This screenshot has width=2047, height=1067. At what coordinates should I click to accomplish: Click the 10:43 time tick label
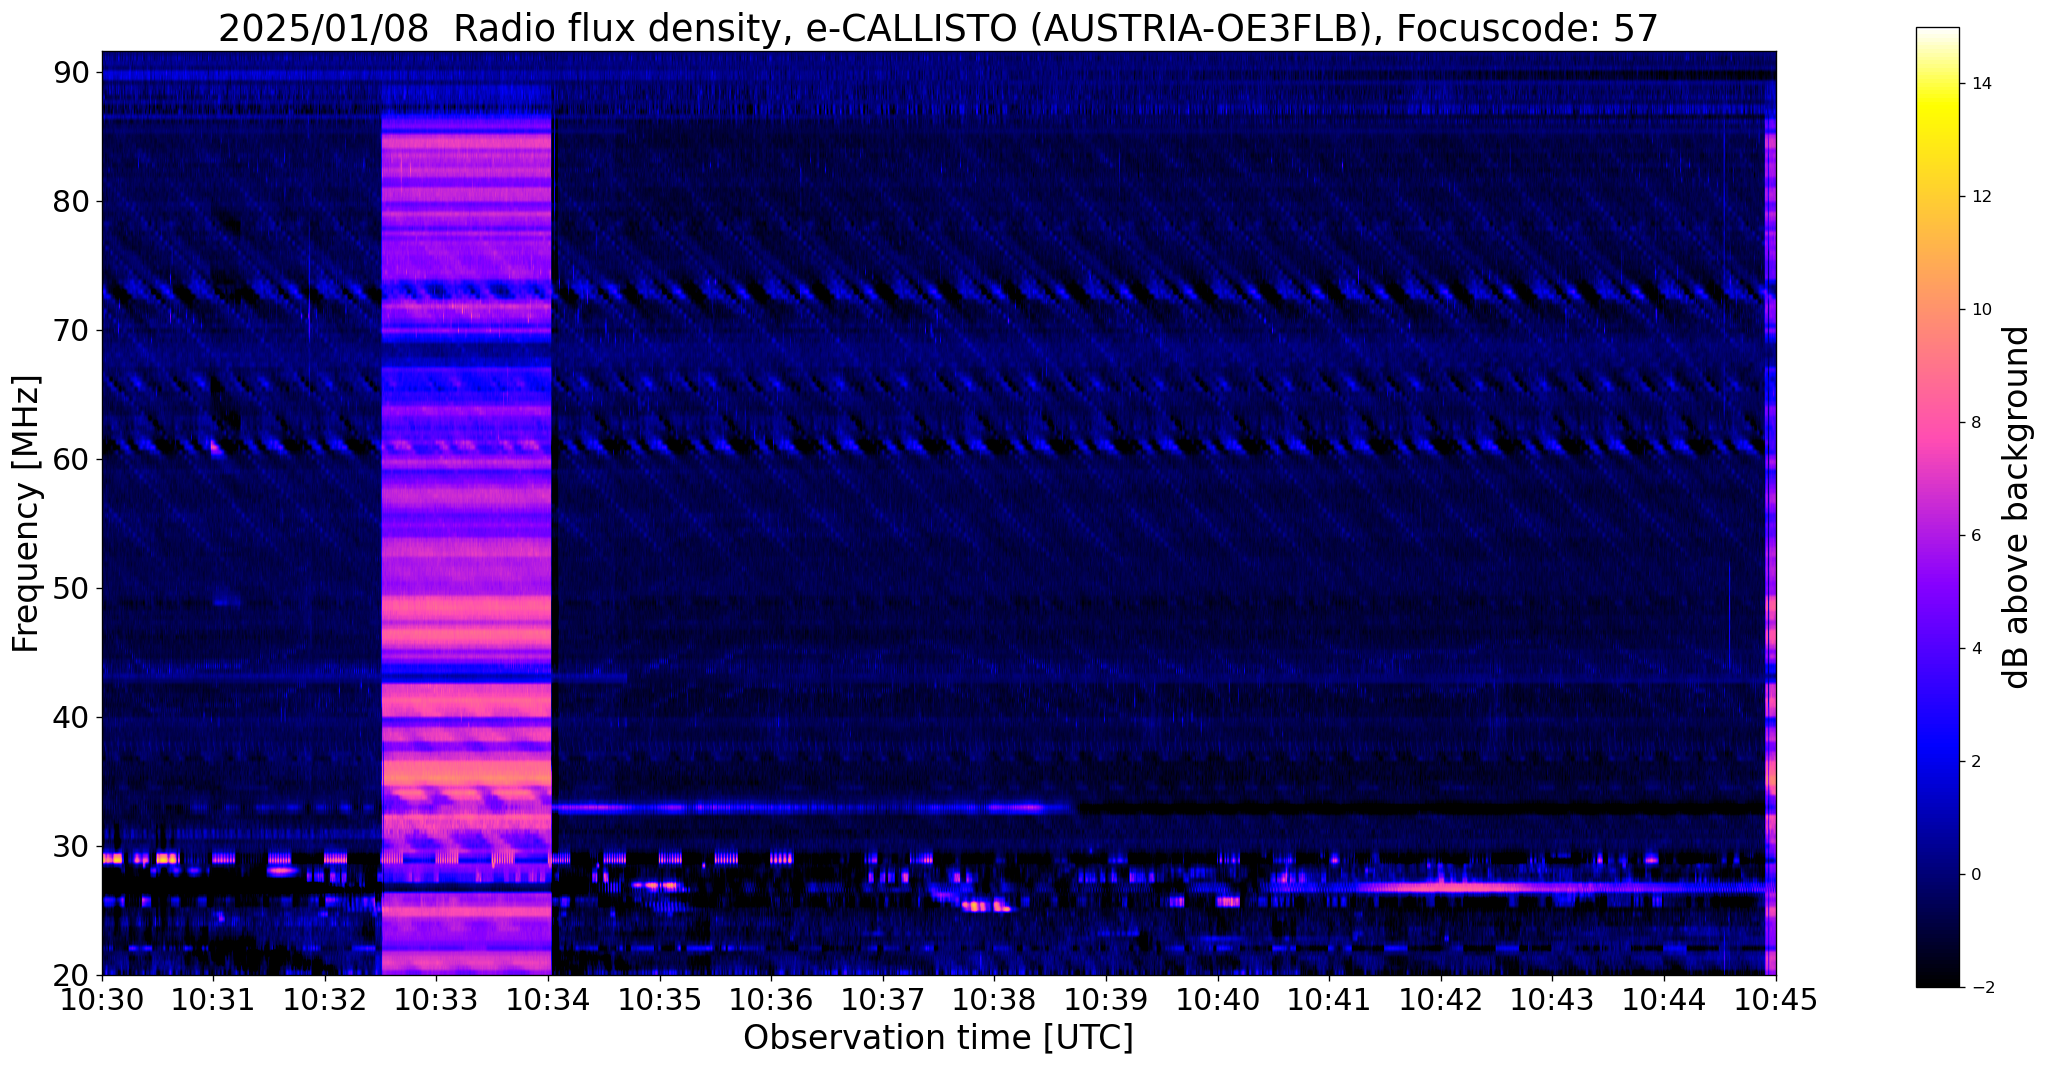click(1553, 999)
